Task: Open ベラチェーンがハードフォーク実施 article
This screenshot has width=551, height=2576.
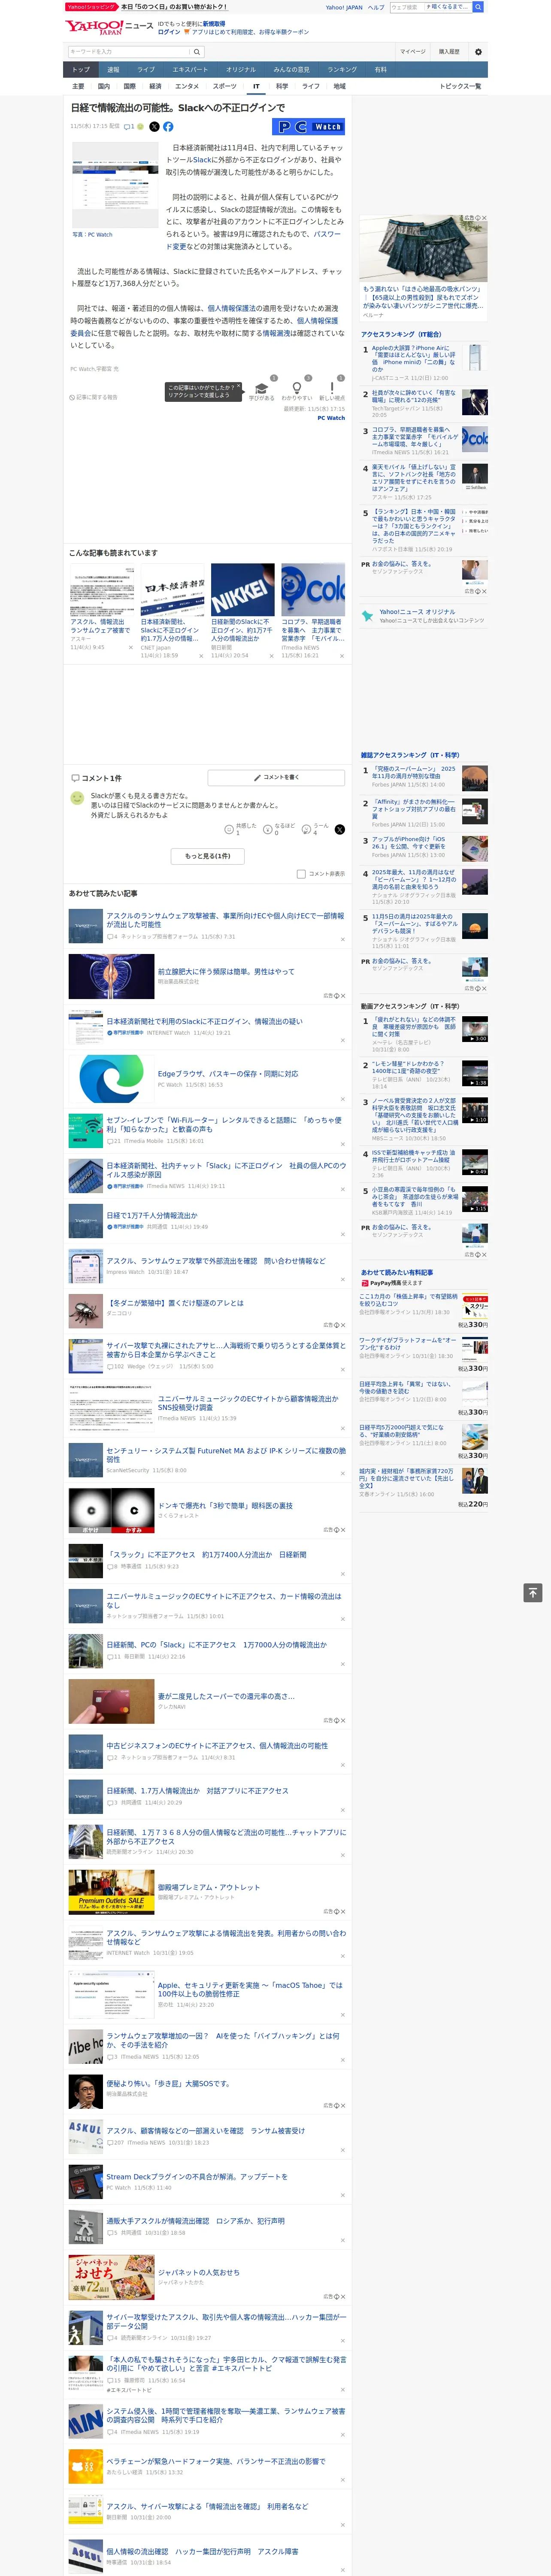Action: coord(215,2462)
